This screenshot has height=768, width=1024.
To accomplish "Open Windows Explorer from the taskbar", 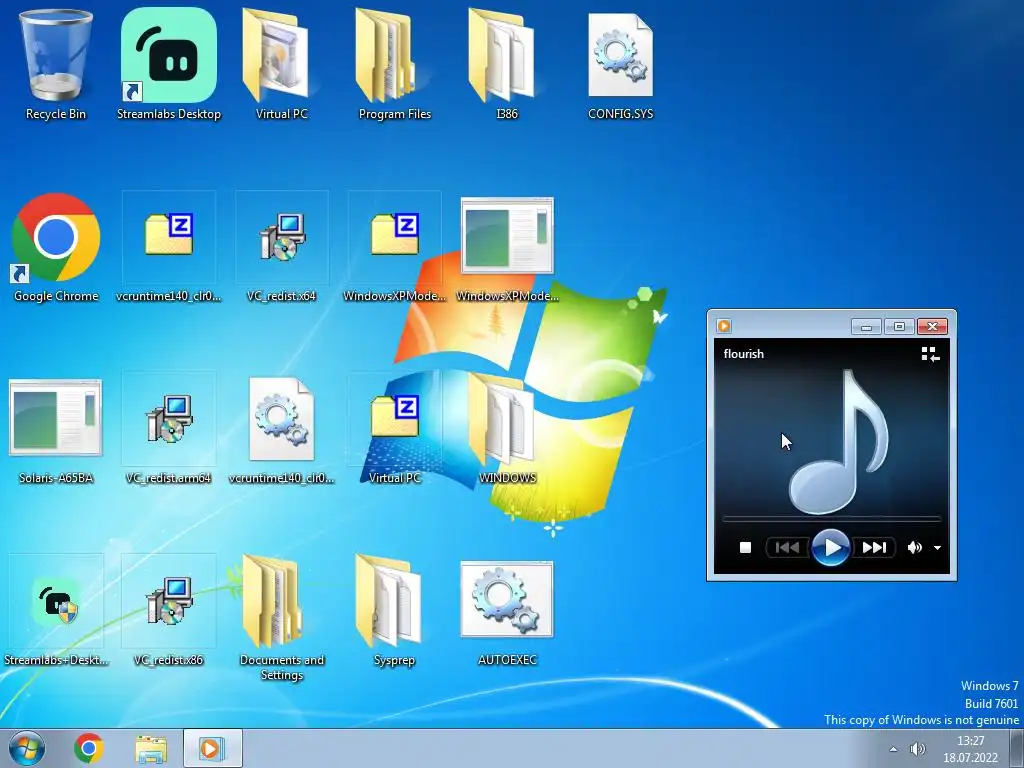I will 151,748.
